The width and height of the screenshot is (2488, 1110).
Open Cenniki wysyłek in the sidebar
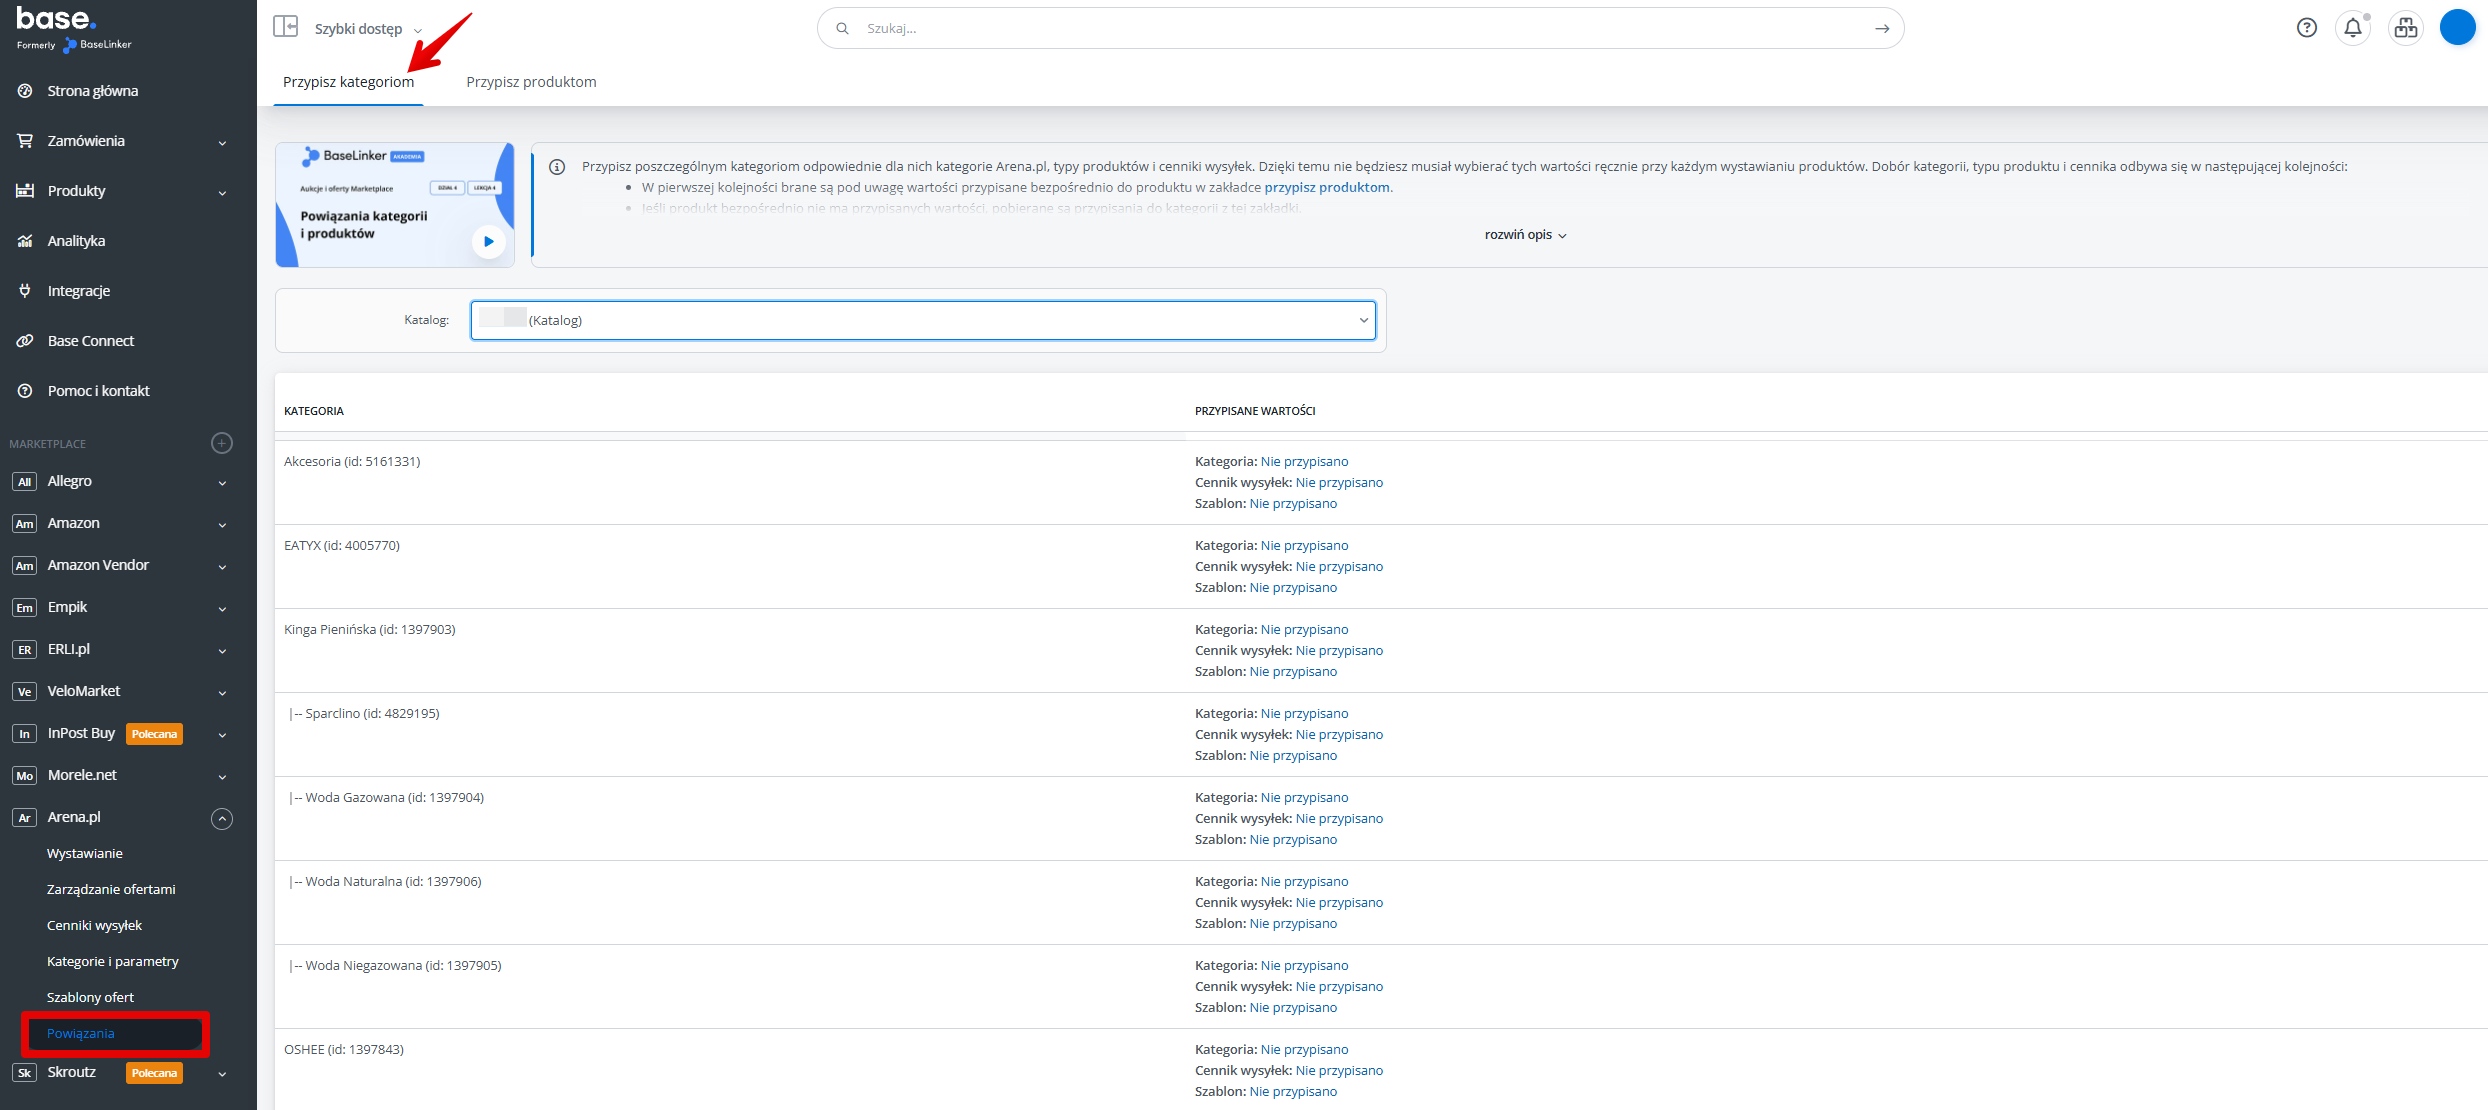pyautogui.click(x=94, y=926)
